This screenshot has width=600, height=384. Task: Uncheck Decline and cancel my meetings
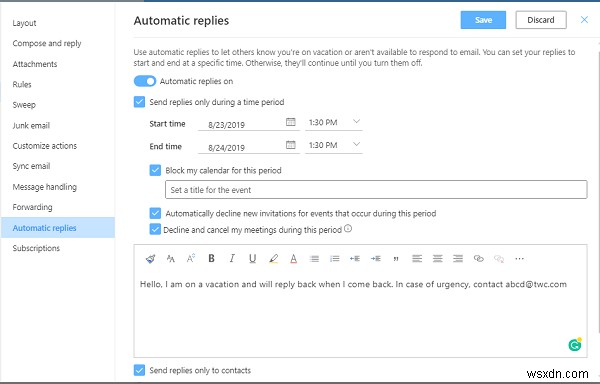pos(155,229)
